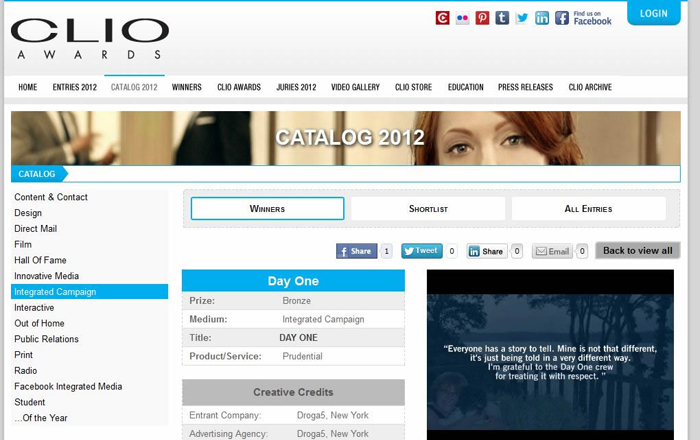Click the Tweet count bubble
The height and width of the screenshot is (440, 700).
(452, 251)
